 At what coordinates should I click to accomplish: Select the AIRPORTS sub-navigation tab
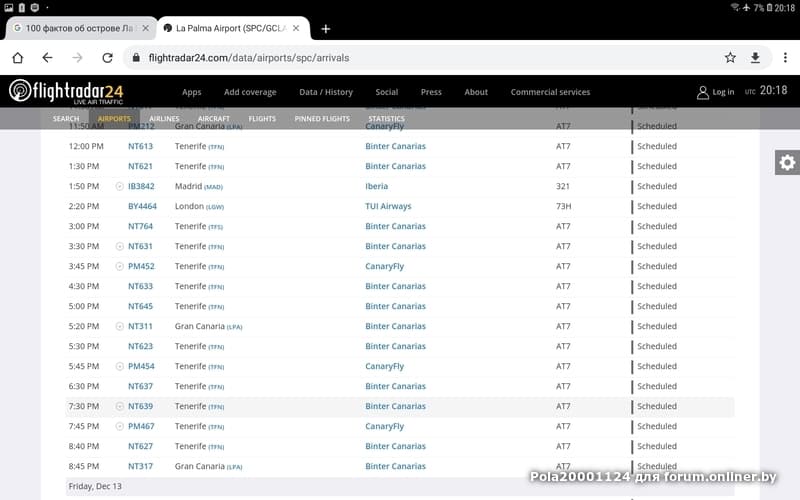(114, 118)
